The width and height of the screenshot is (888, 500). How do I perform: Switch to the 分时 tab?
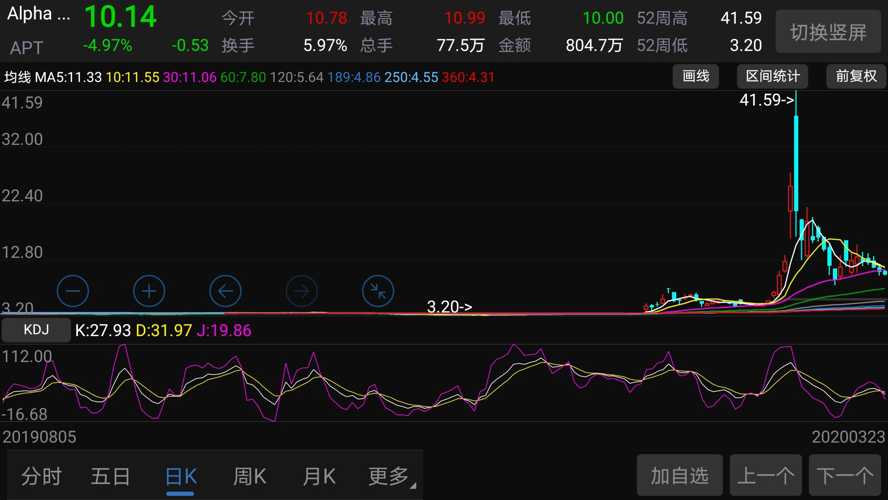(x=41, y=476)
